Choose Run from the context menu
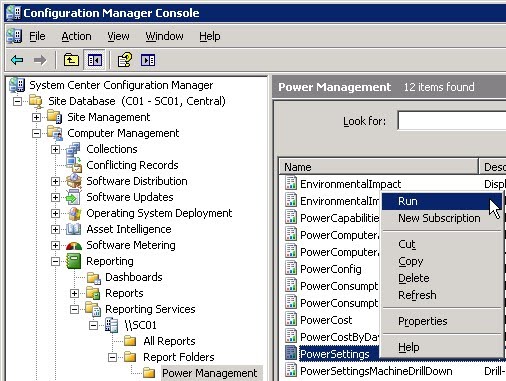Image resolution: width=506 pixels, height=381 pixels. click(x=441, y=201)
